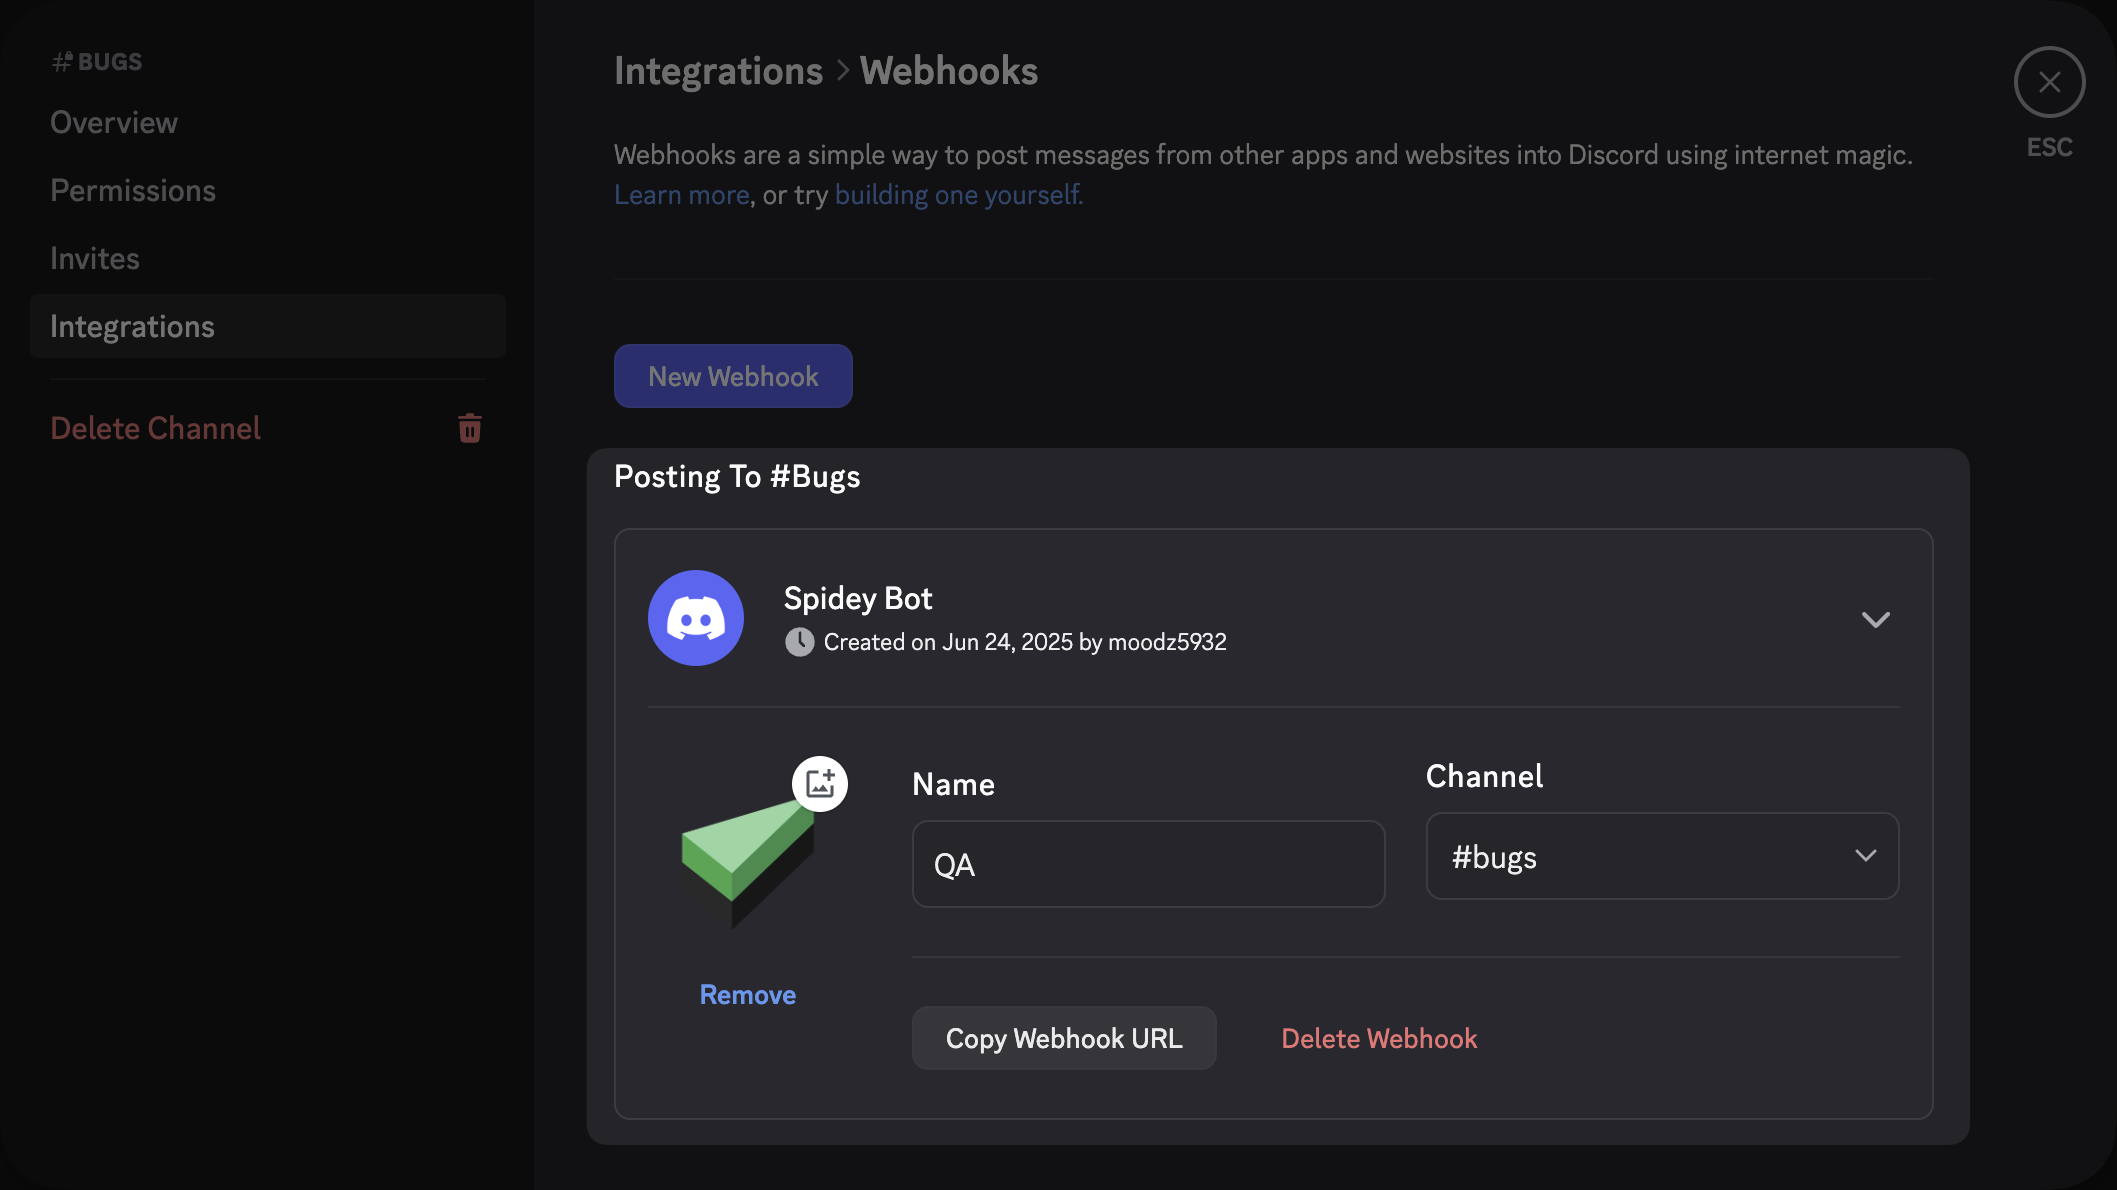
Task: Switch to Permissions in the sidebar
Action: pos(133,190)
